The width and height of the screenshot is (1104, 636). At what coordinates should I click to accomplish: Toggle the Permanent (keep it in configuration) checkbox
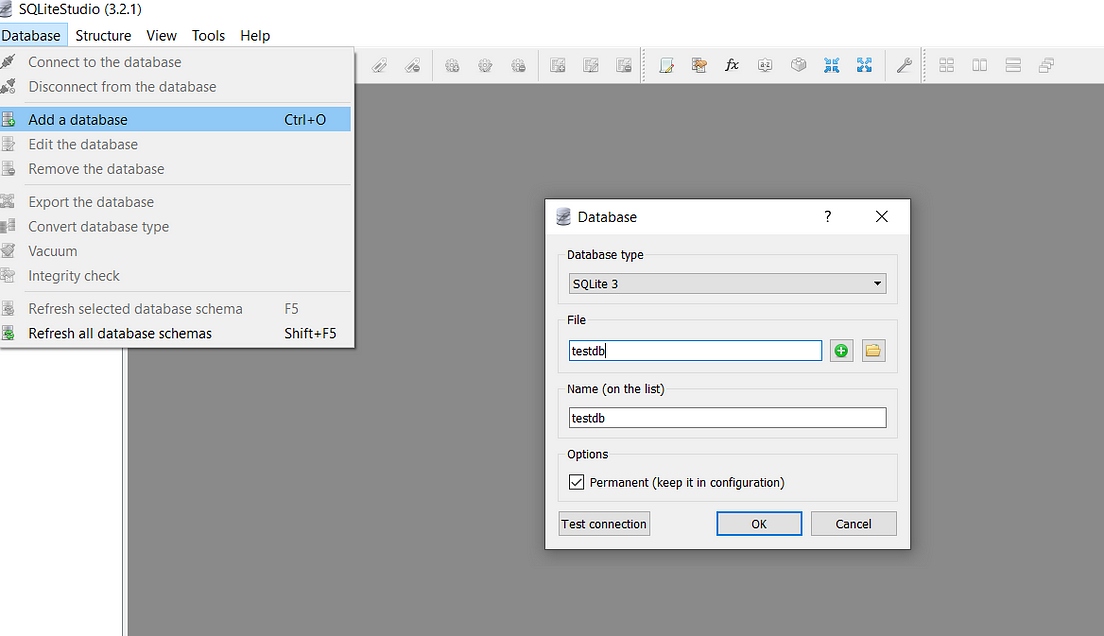(576, 482)
